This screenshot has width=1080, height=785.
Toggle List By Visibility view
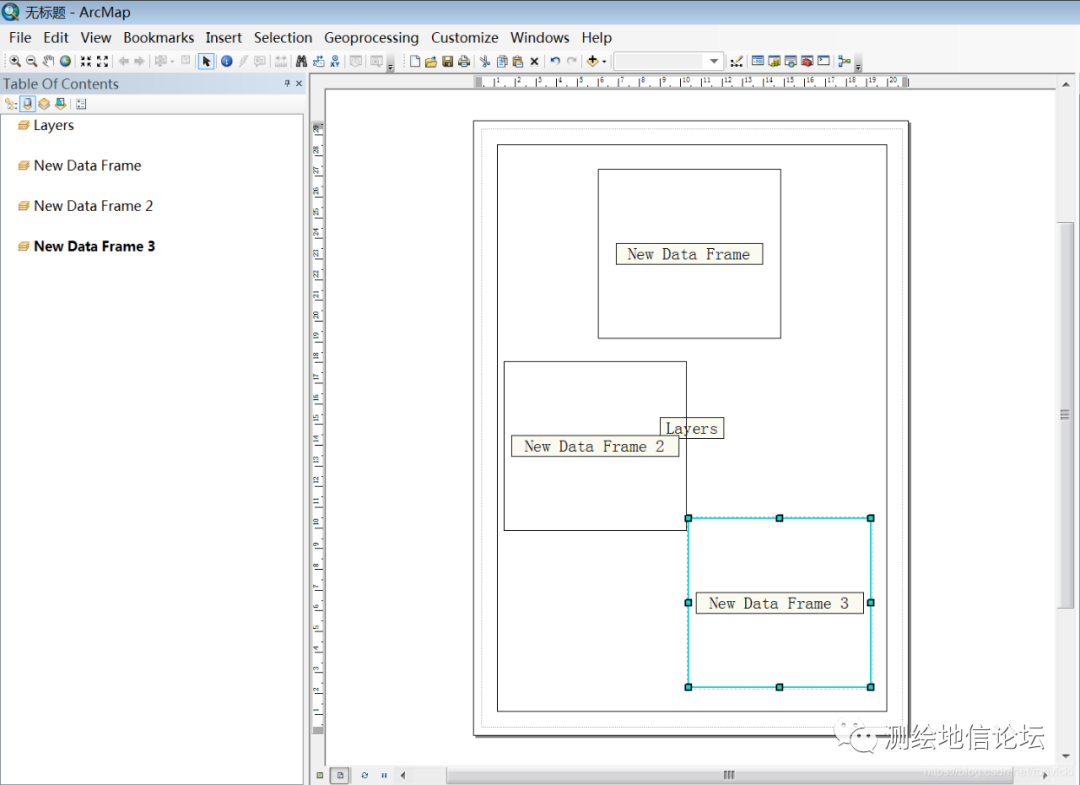pyautogui.click(x=44, y=104)
